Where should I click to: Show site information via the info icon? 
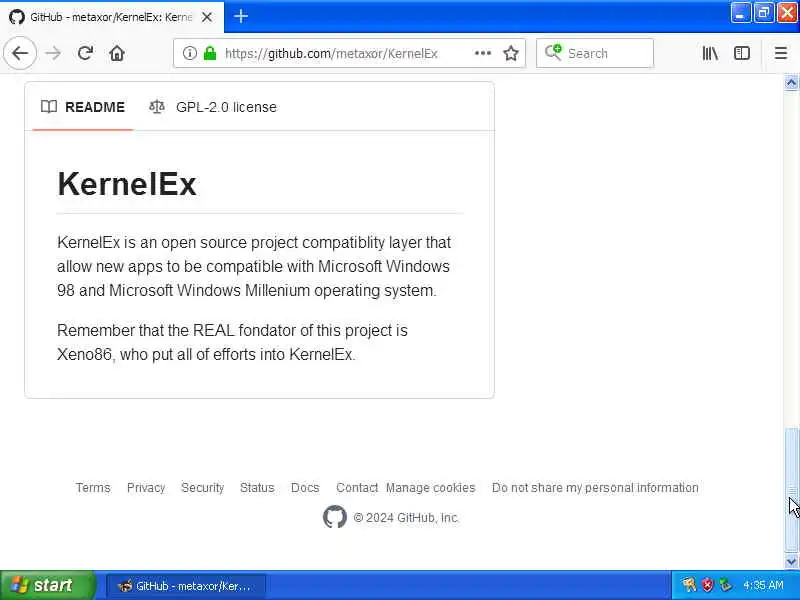(x=189, y=53)
